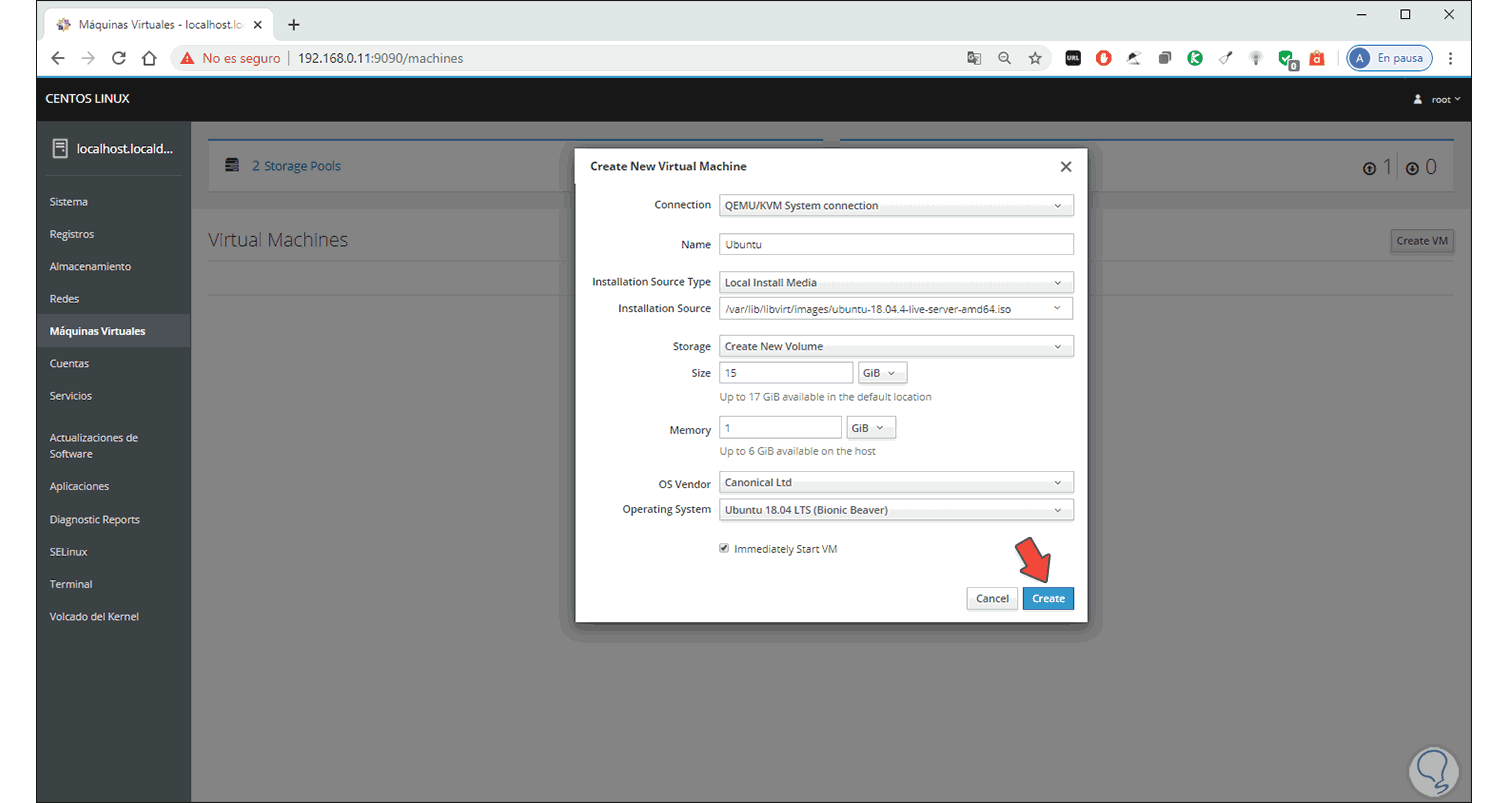Click the CENTOS LINUX brand label

[88, 99]
